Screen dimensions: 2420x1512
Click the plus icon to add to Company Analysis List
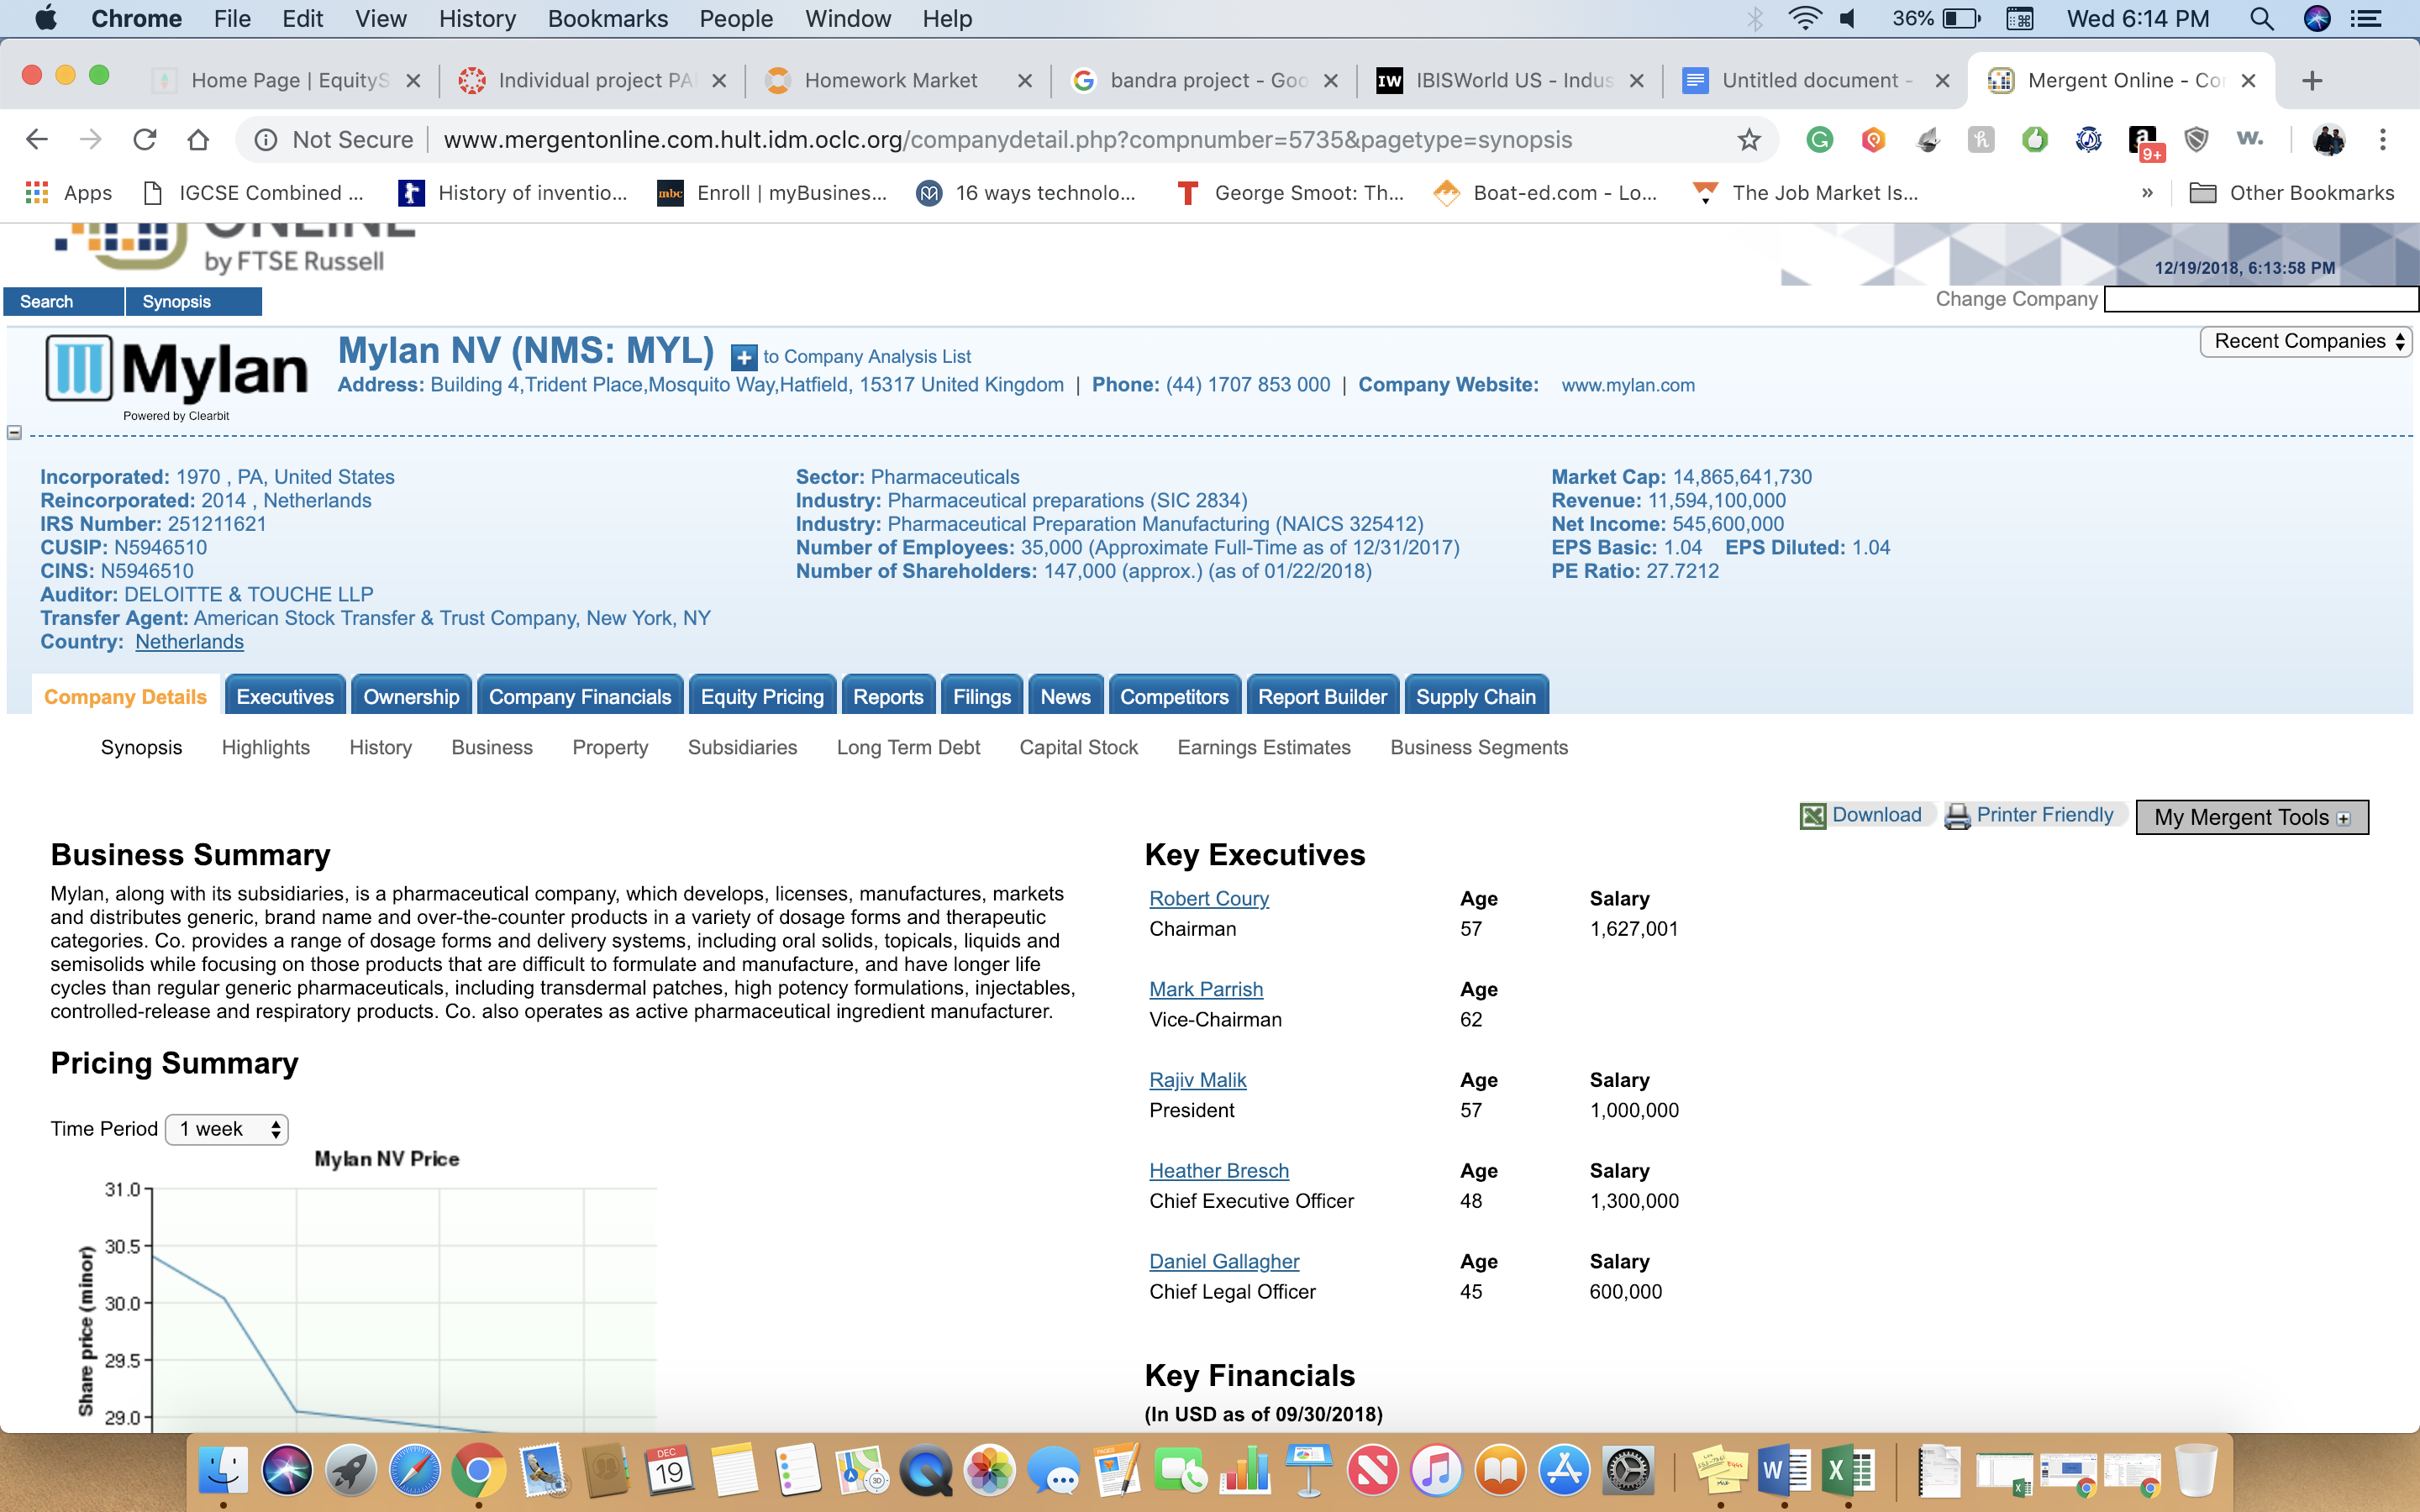(x=743, y=357)
